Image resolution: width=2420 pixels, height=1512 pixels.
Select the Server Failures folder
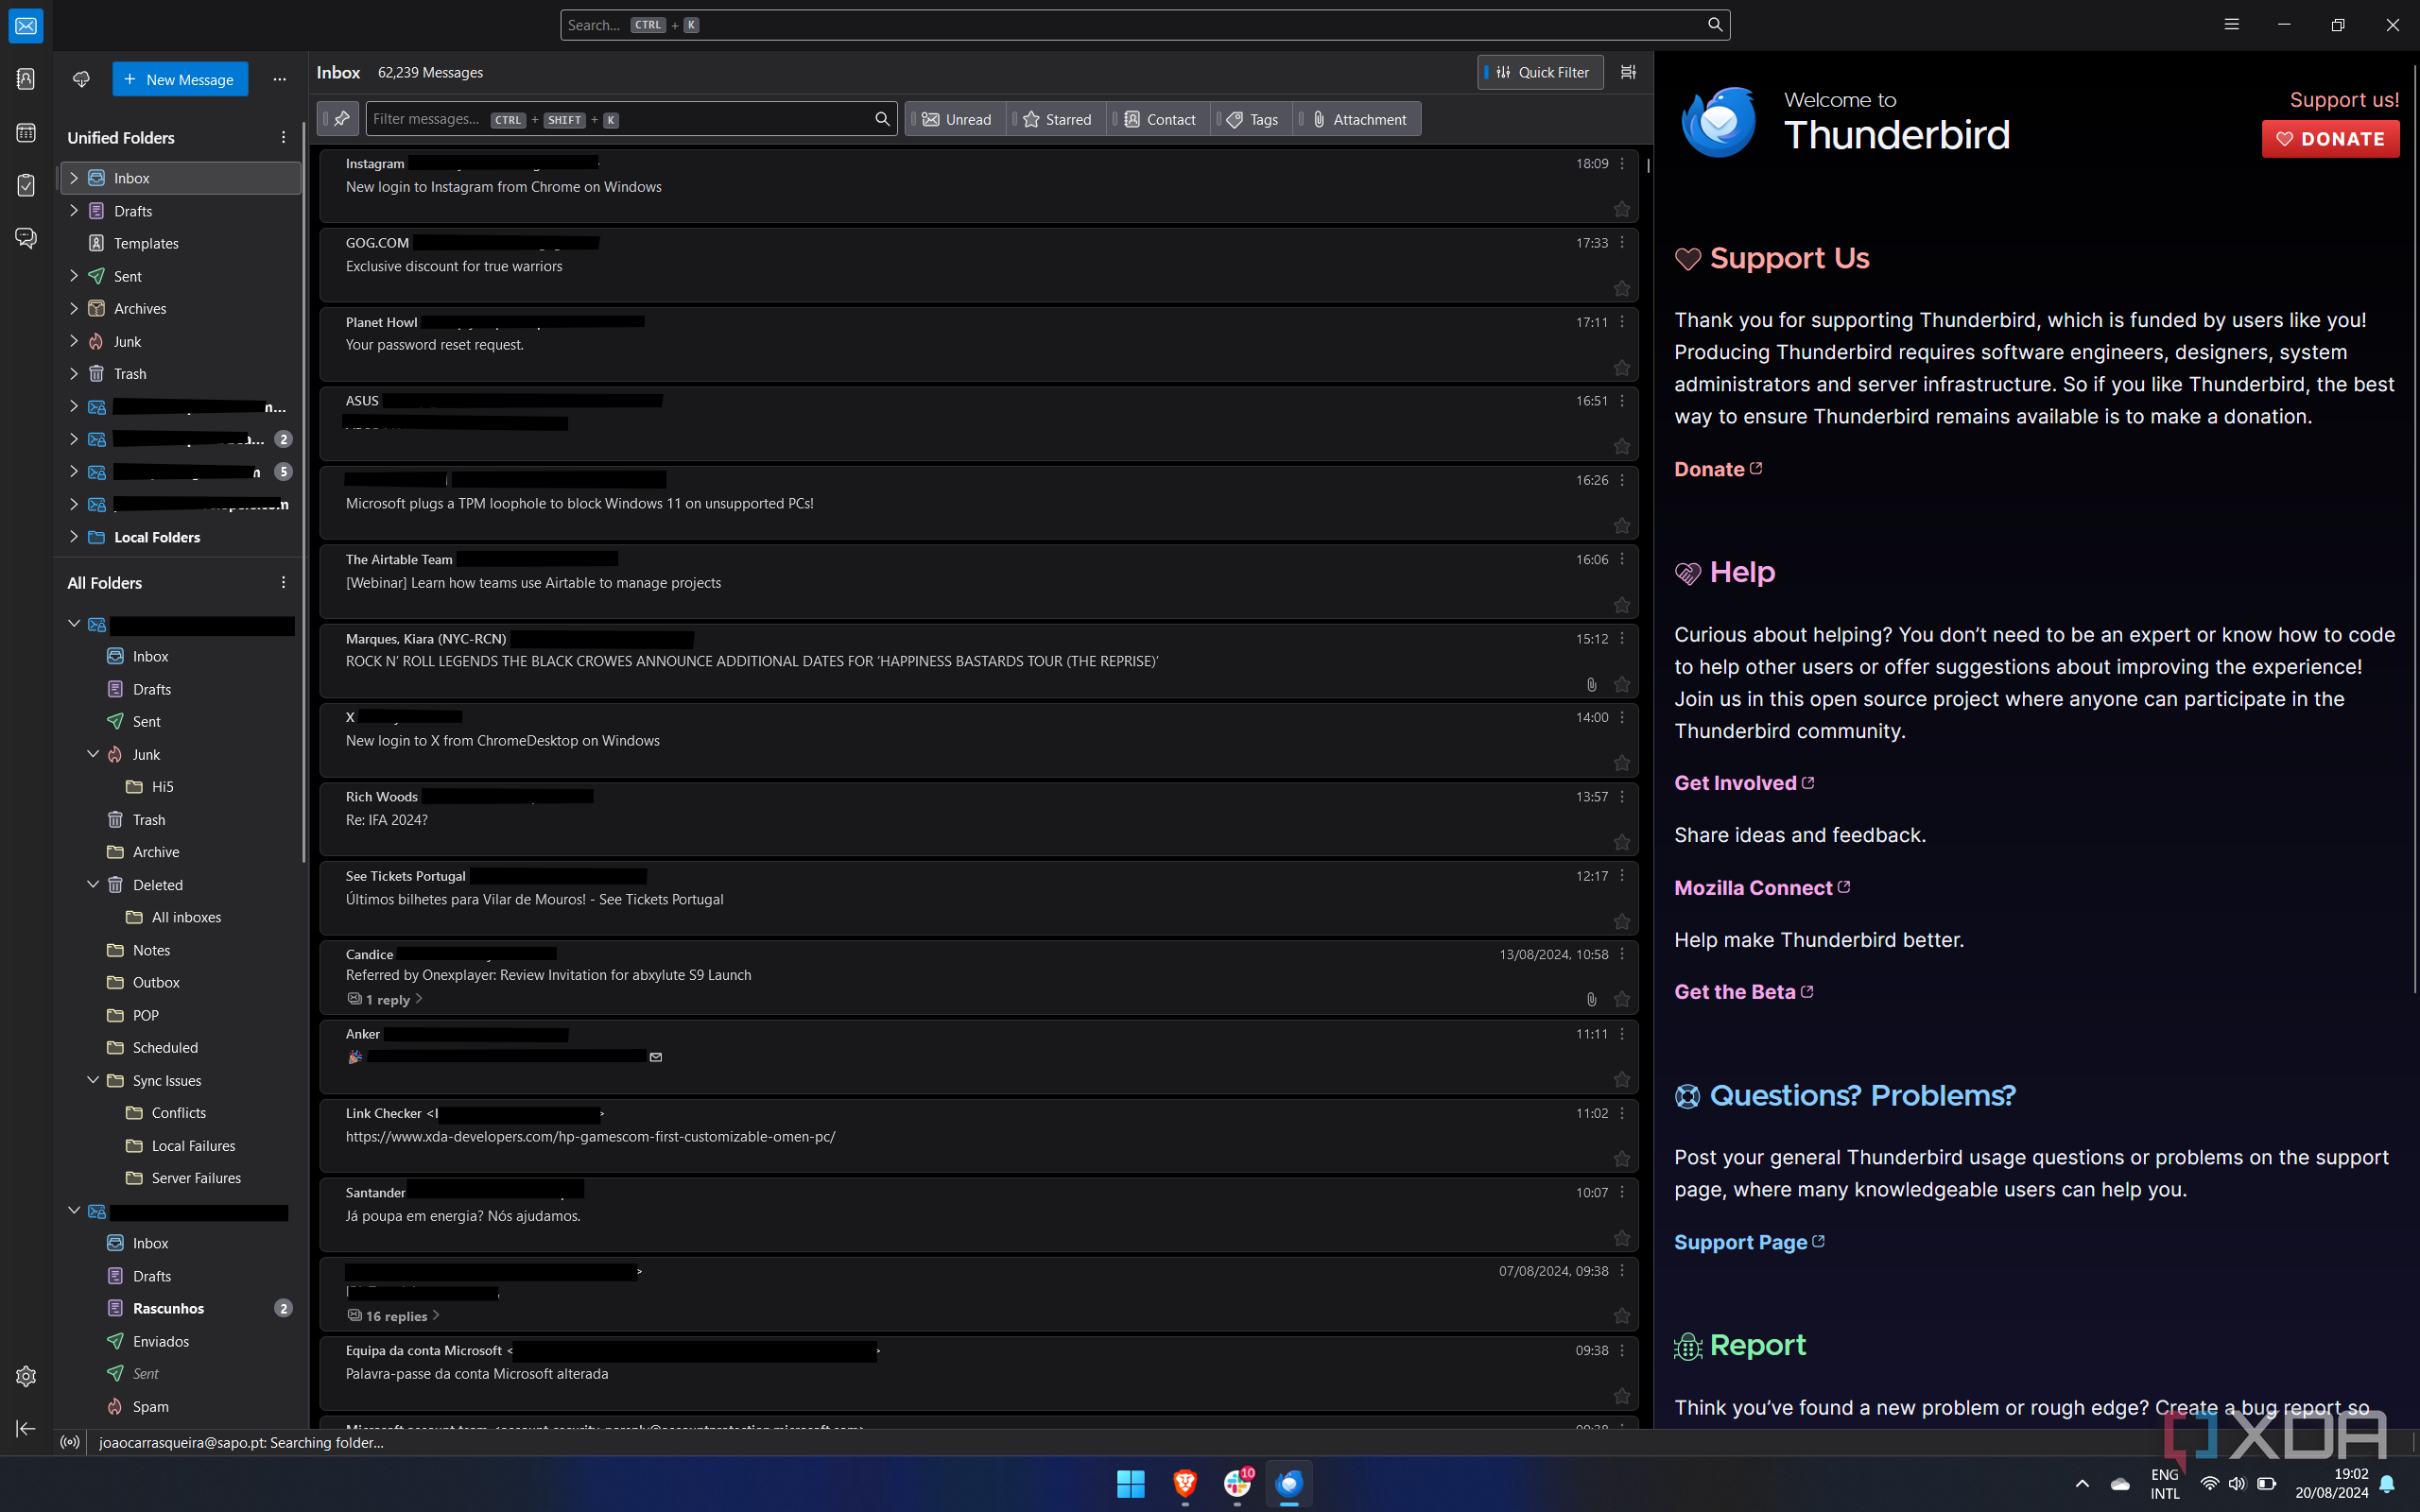180,1178
